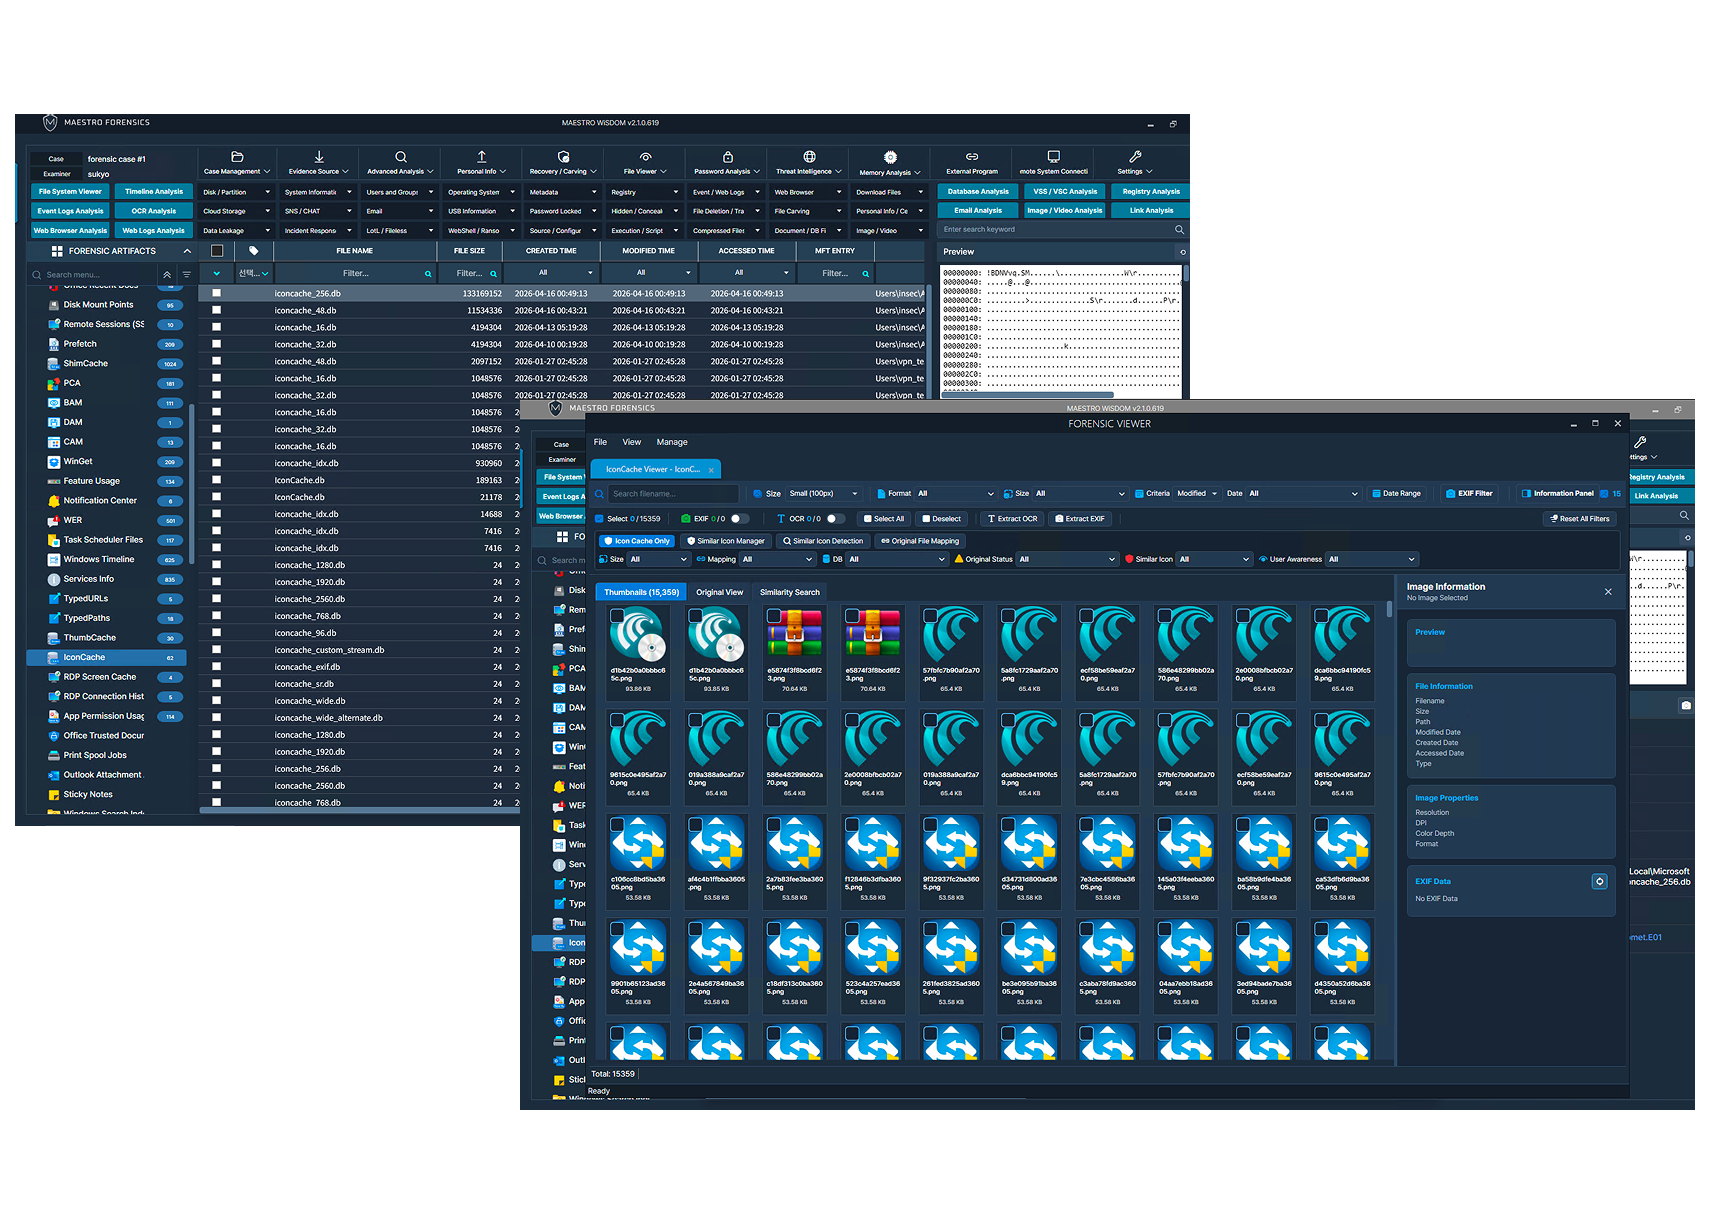
Task: Tick checkbox on thumbnail e5874f3f8bcd6f23.png
Action: (x=774, y=616)
